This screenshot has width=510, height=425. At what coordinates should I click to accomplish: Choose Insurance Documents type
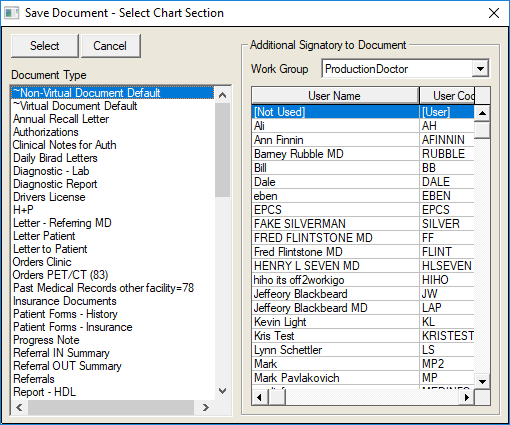[x=113, y=301]
